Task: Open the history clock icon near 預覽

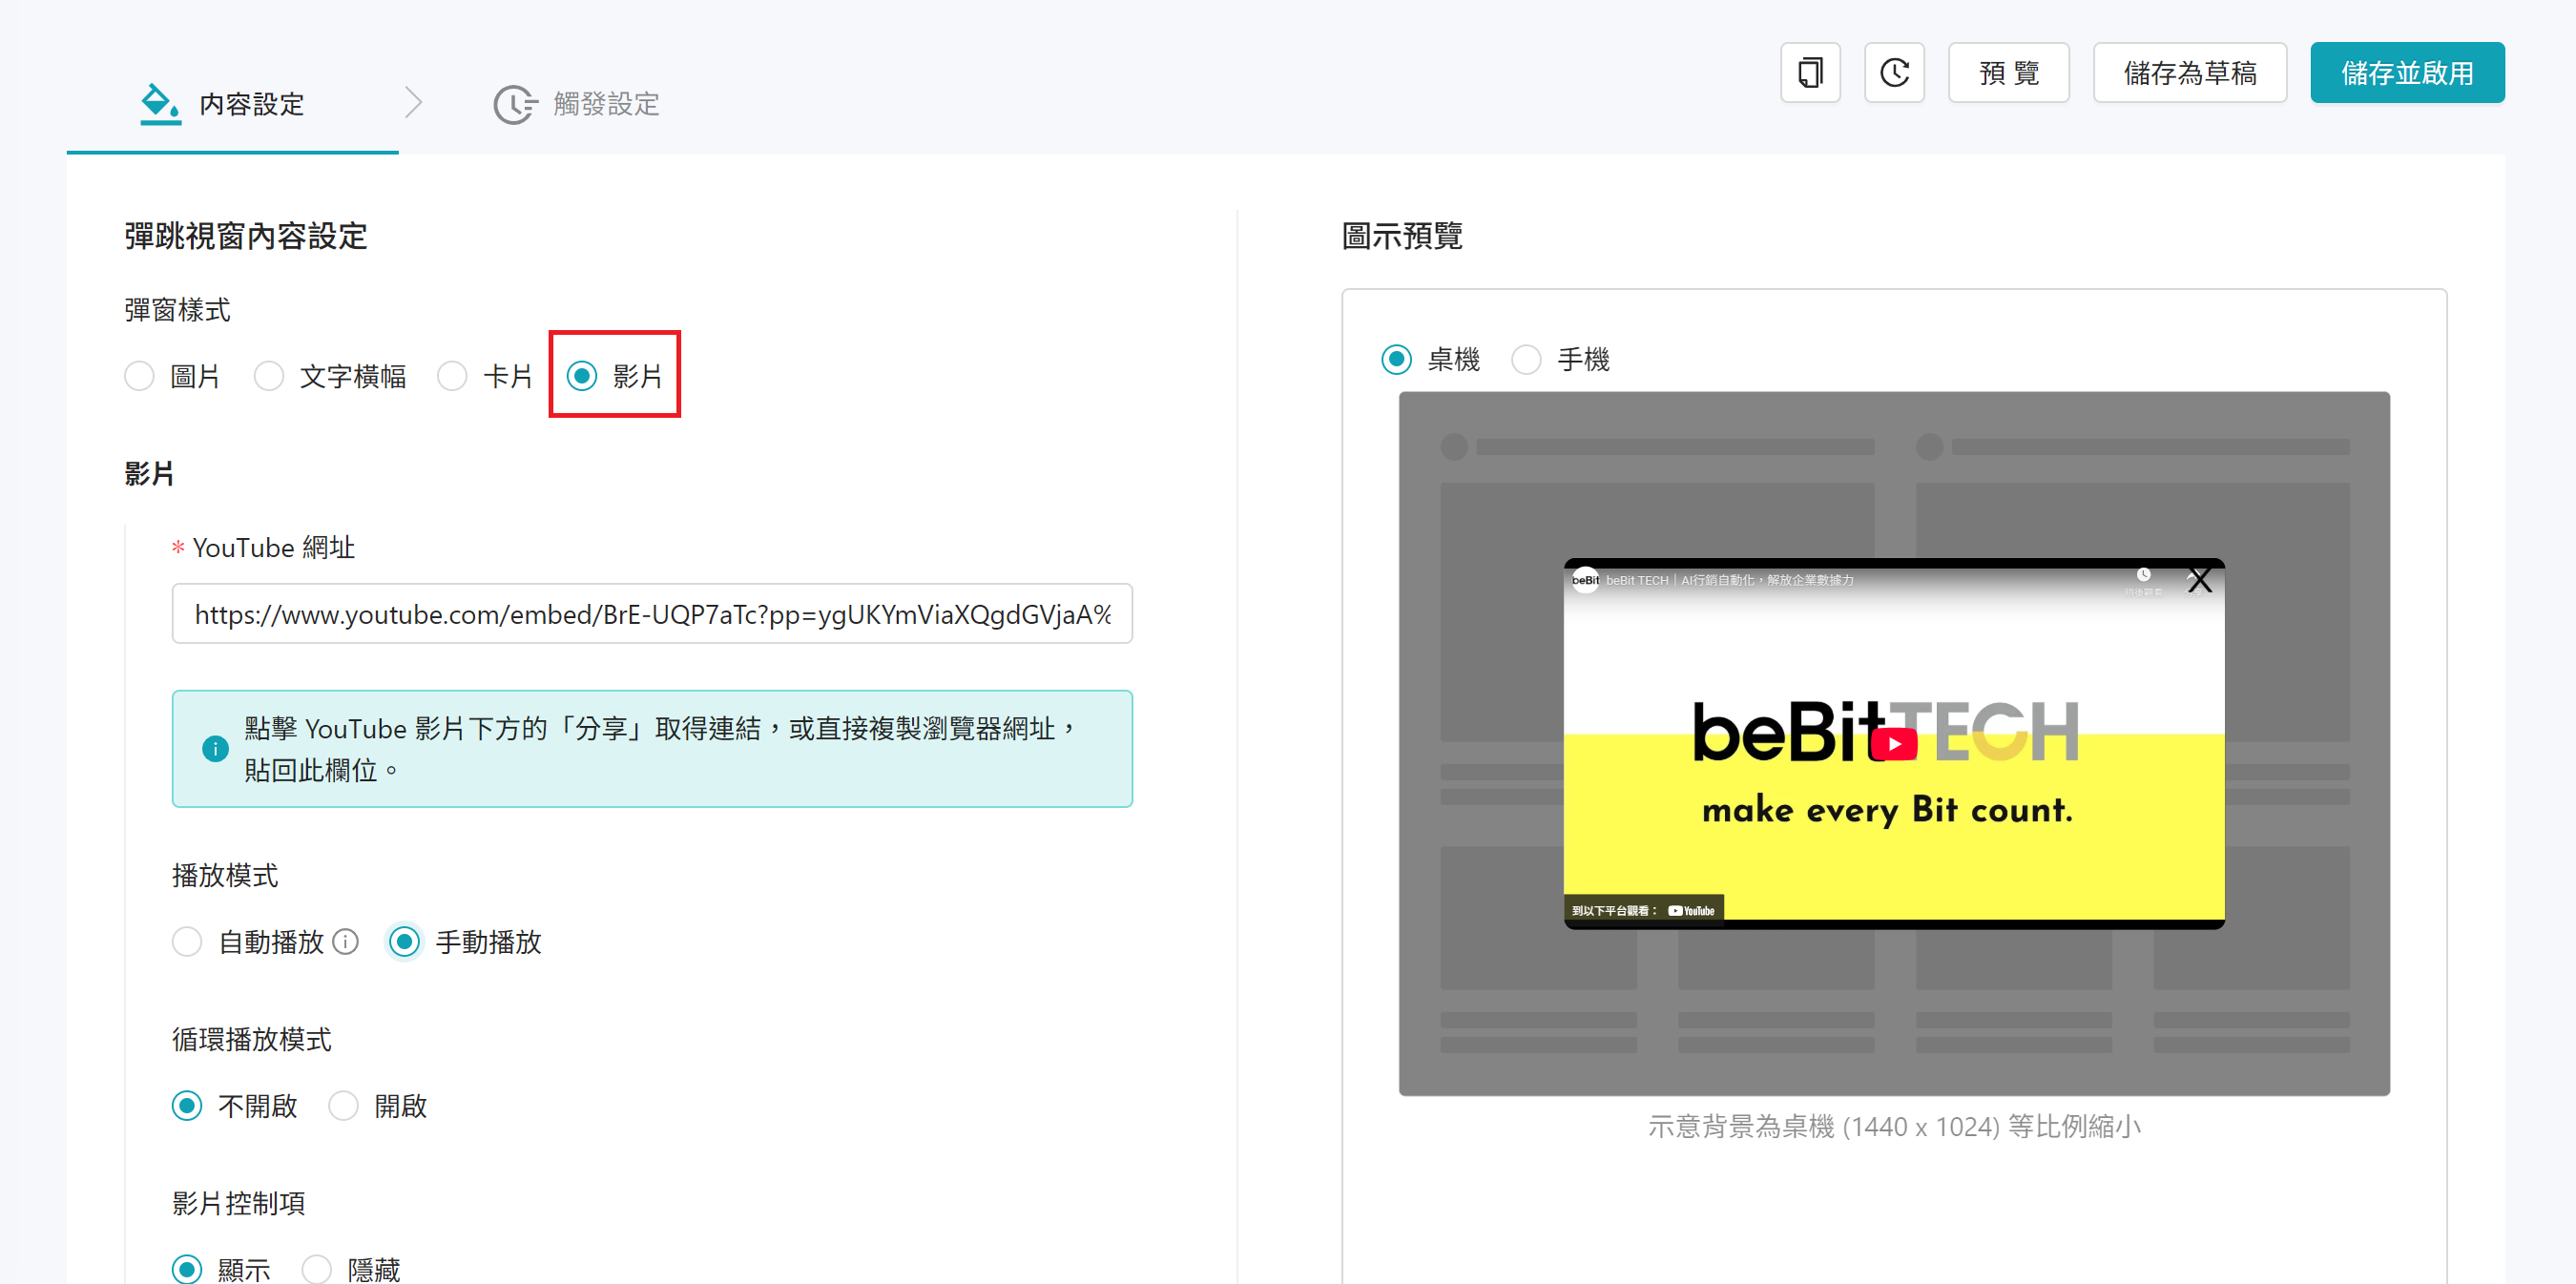Action: [1894, 72]
